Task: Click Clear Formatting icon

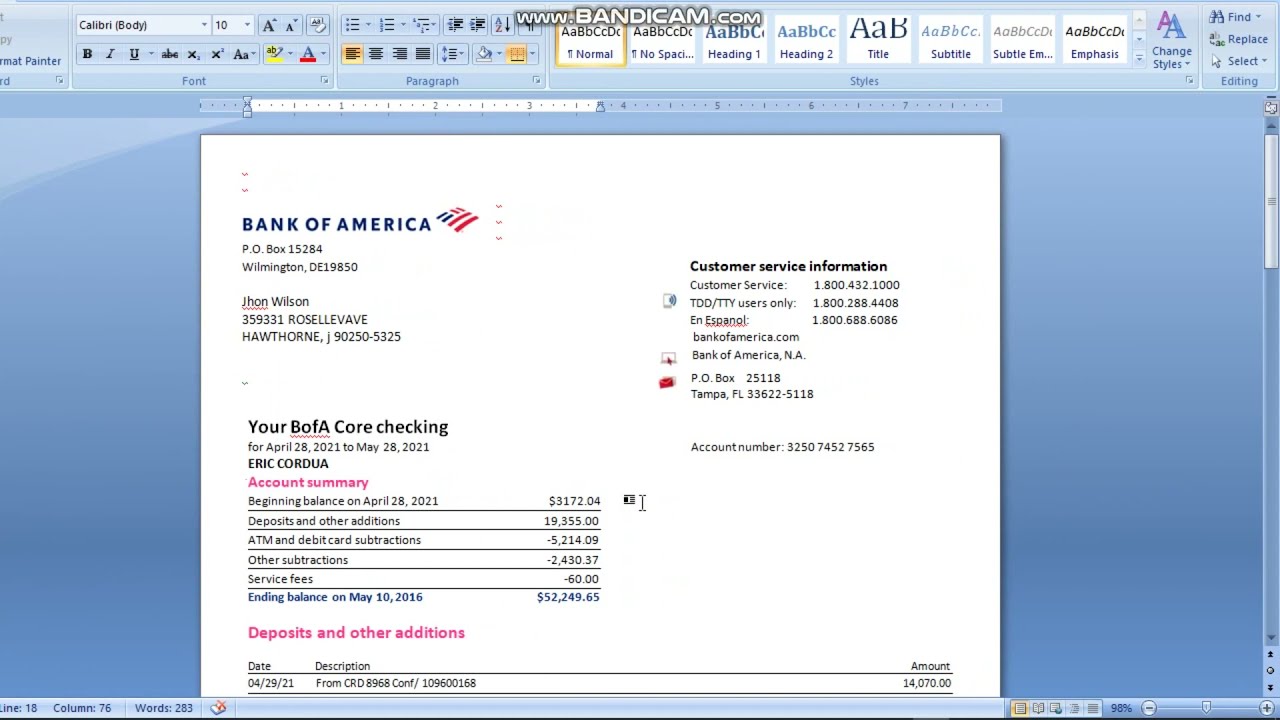Action: coord(318,25)
